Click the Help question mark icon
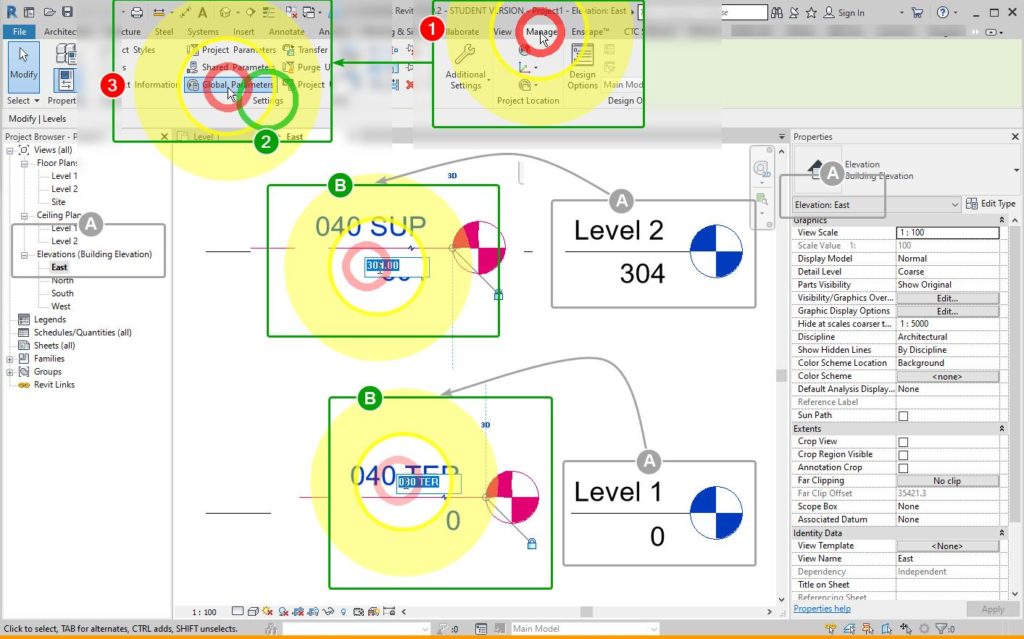 942,12
